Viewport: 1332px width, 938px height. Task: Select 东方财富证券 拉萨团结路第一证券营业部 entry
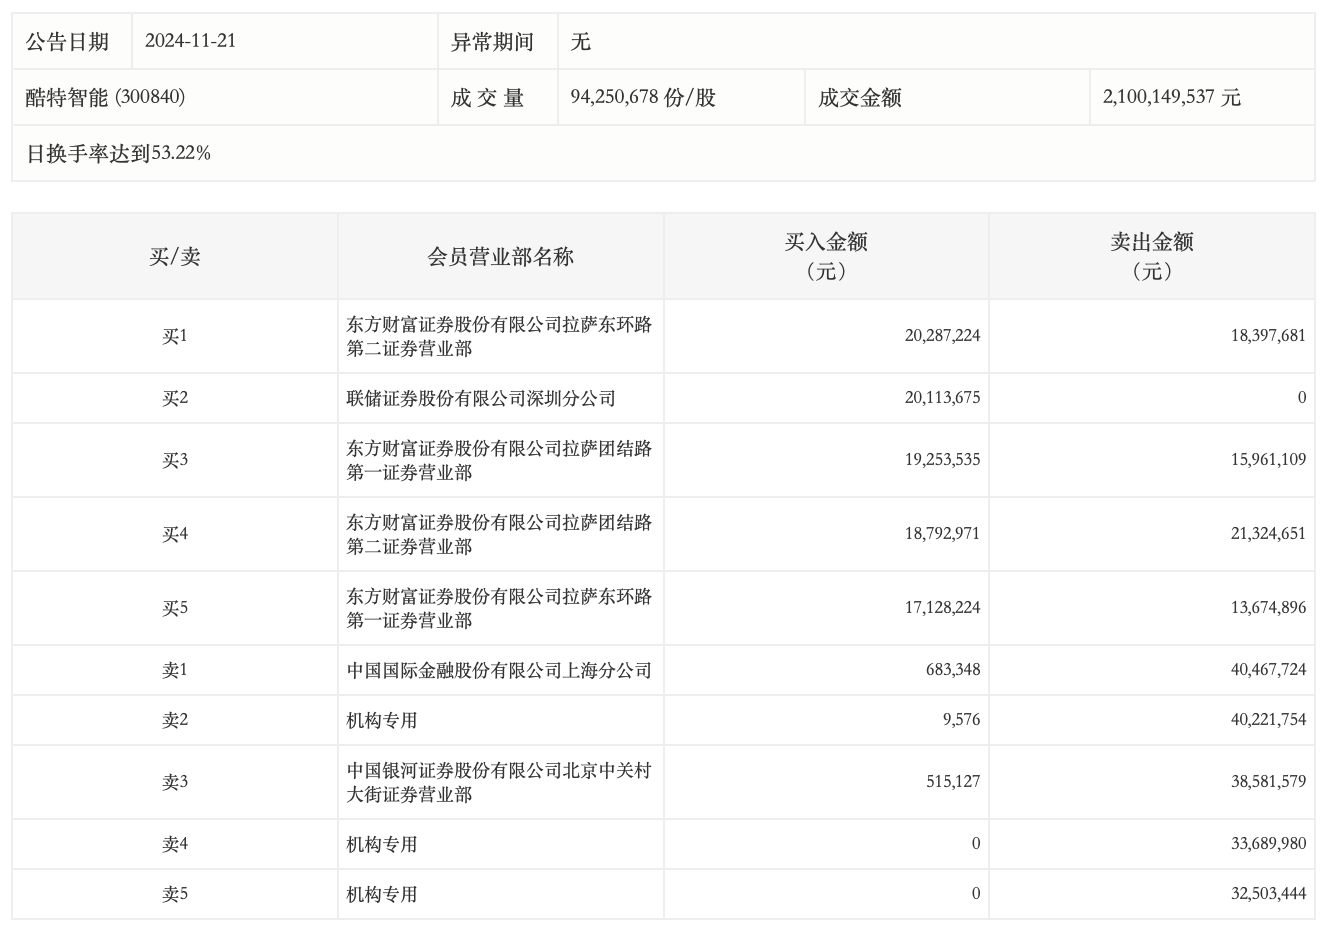tap(499, 460)
